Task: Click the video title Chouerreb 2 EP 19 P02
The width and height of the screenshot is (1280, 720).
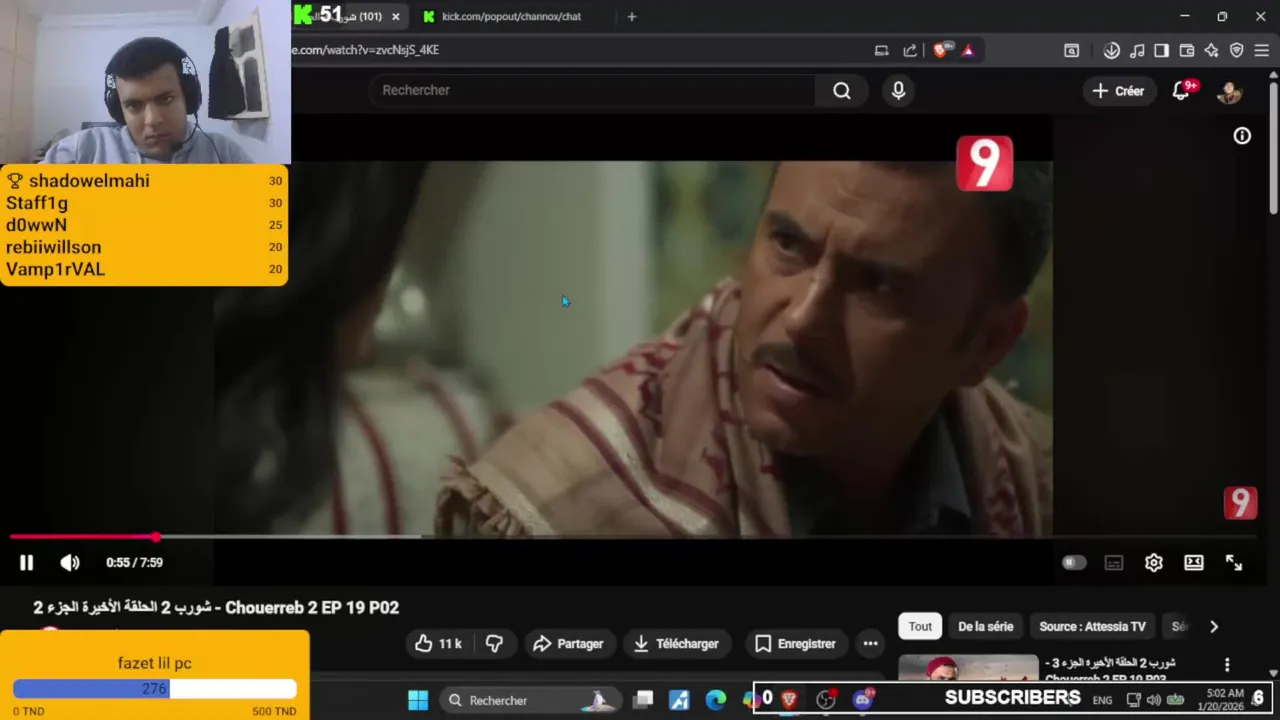Action: point(216,608)
